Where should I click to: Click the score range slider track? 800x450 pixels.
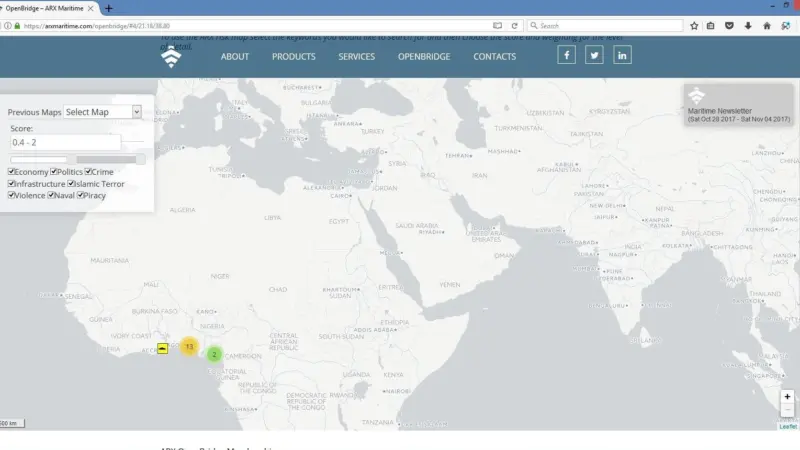(x=78, y=160)
